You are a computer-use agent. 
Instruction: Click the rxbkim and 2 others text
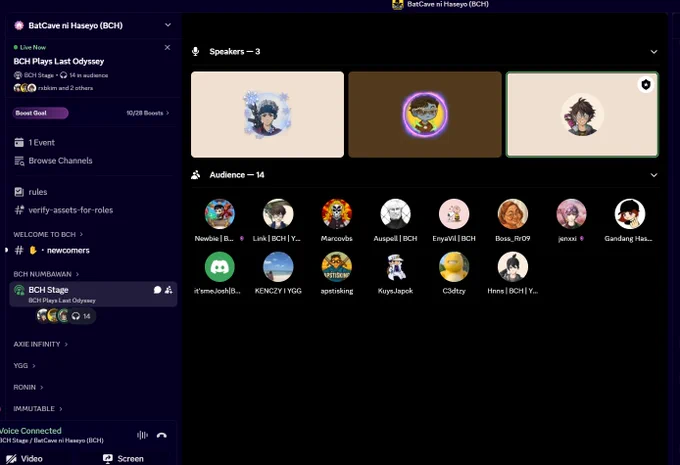click(65, 88)
